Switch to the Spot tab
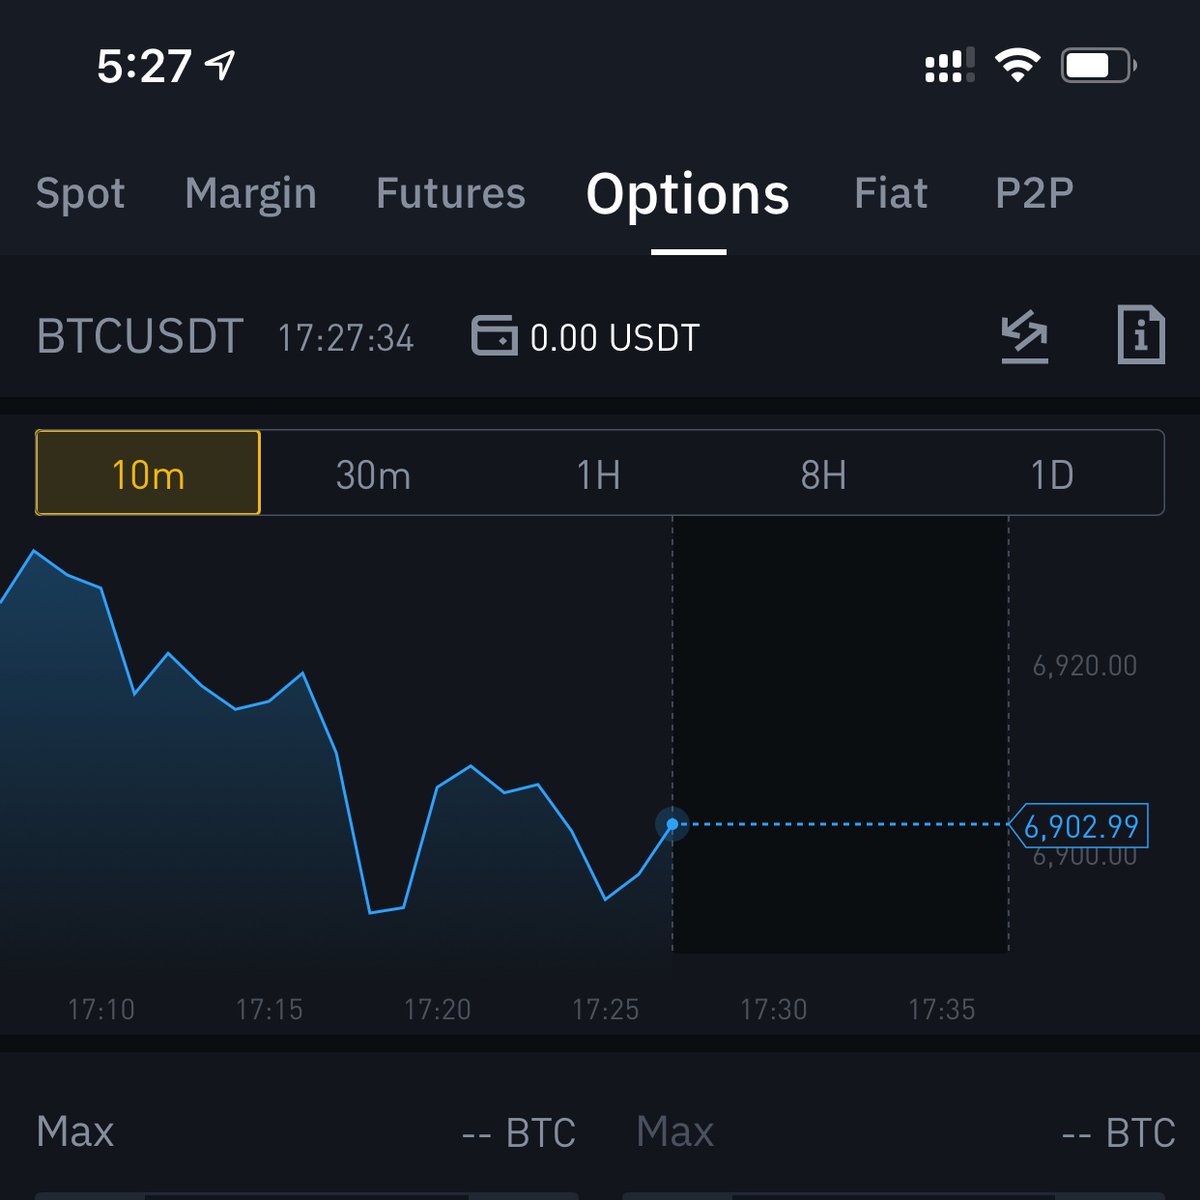Image resolution: width=1200 pixels, height=1200 pixels. pyautogui.click(x=80, y=193)
